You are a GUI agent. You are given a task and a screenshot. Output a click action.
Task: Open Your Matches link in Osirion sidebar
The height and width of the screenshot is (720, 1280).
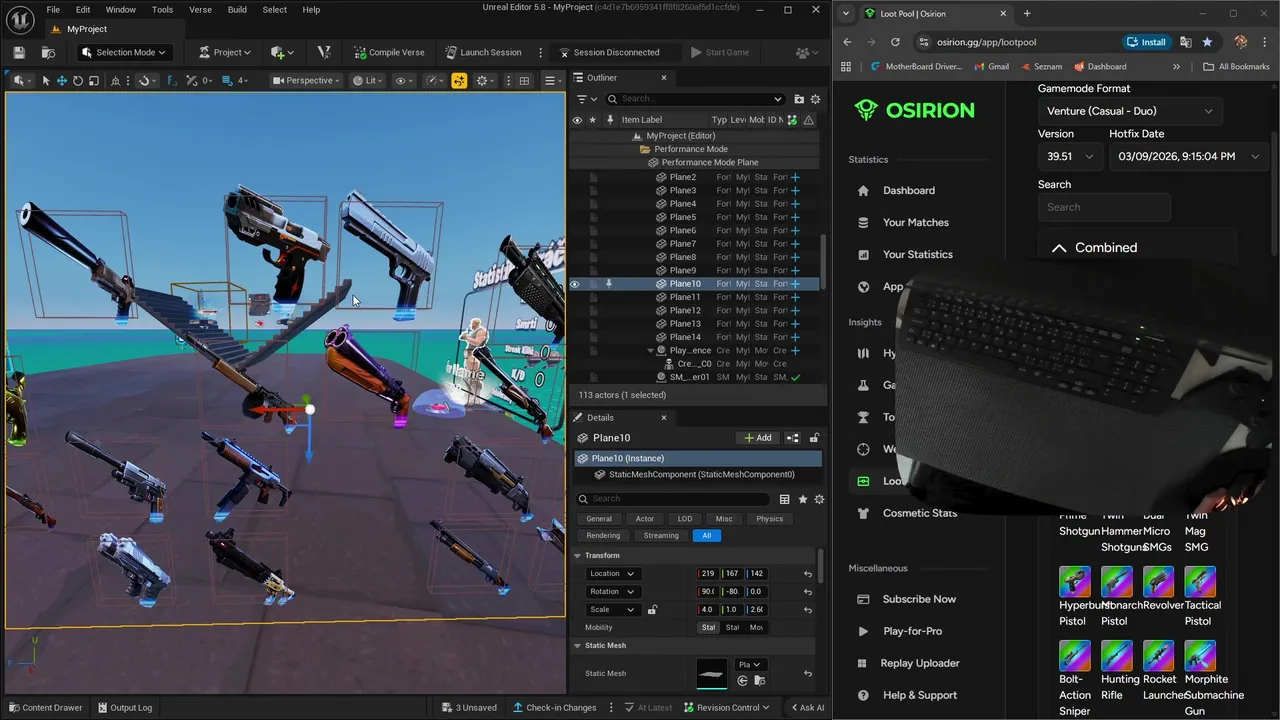click(915, 223)
